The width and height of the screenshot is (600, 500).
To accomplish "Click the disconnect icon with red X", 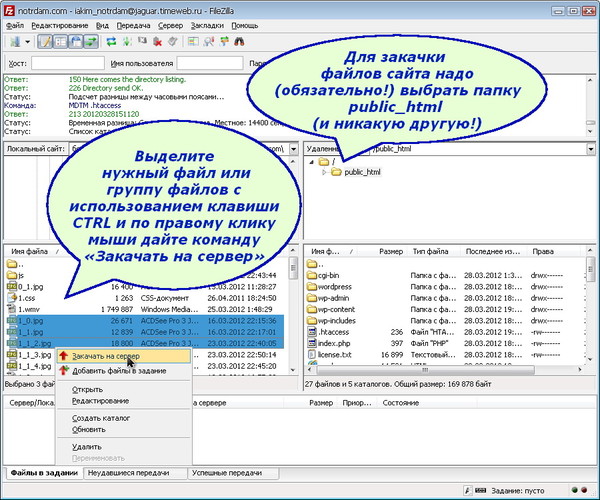I will pos(157,42).
